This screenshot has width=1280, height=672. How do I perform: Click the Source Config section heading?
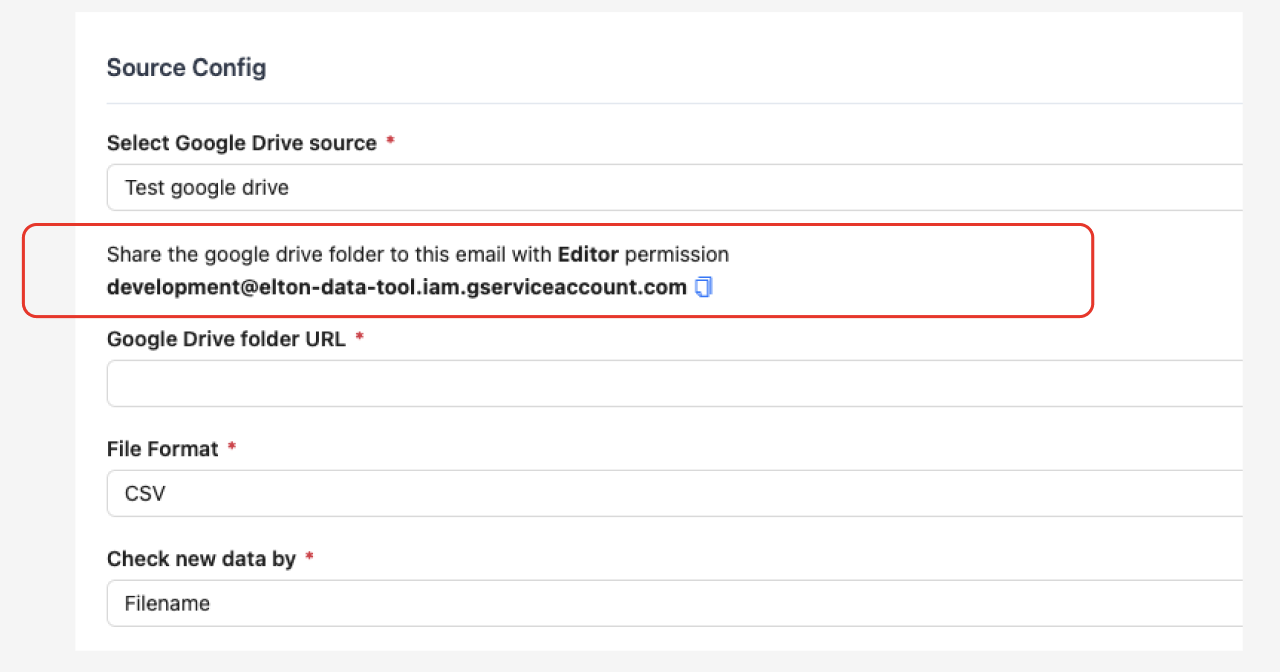(186, 67)
